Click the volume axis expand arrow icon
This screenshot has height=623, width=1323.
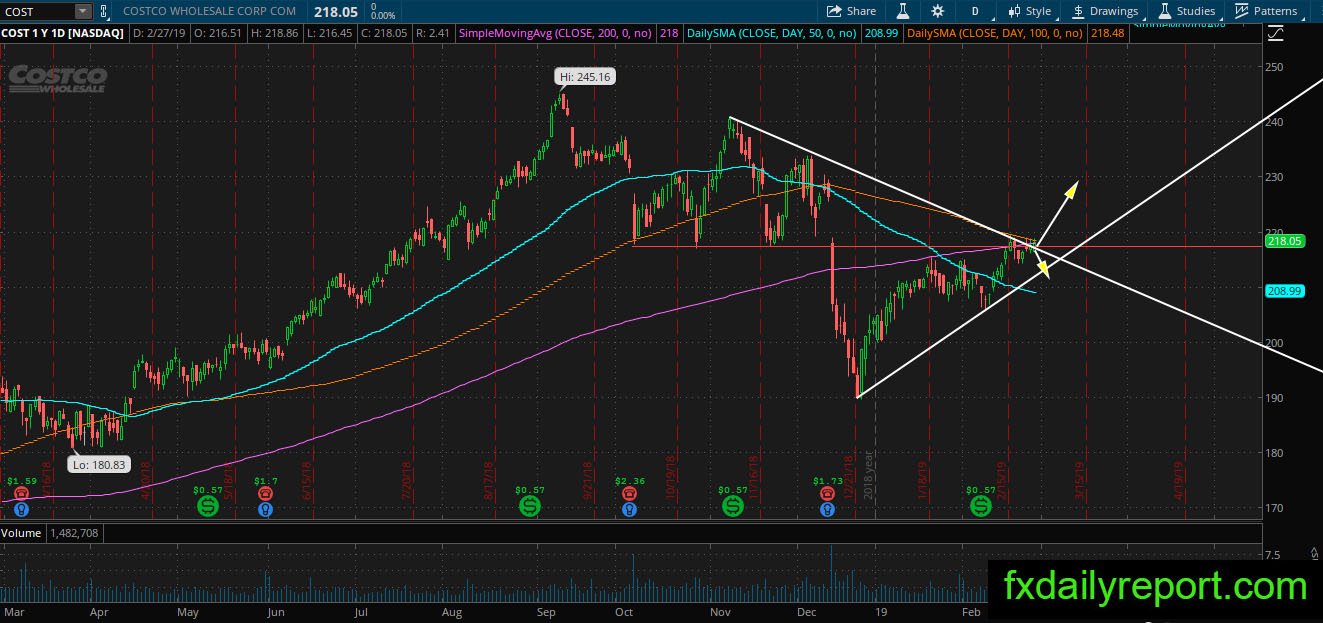(x=1313, y=552)
